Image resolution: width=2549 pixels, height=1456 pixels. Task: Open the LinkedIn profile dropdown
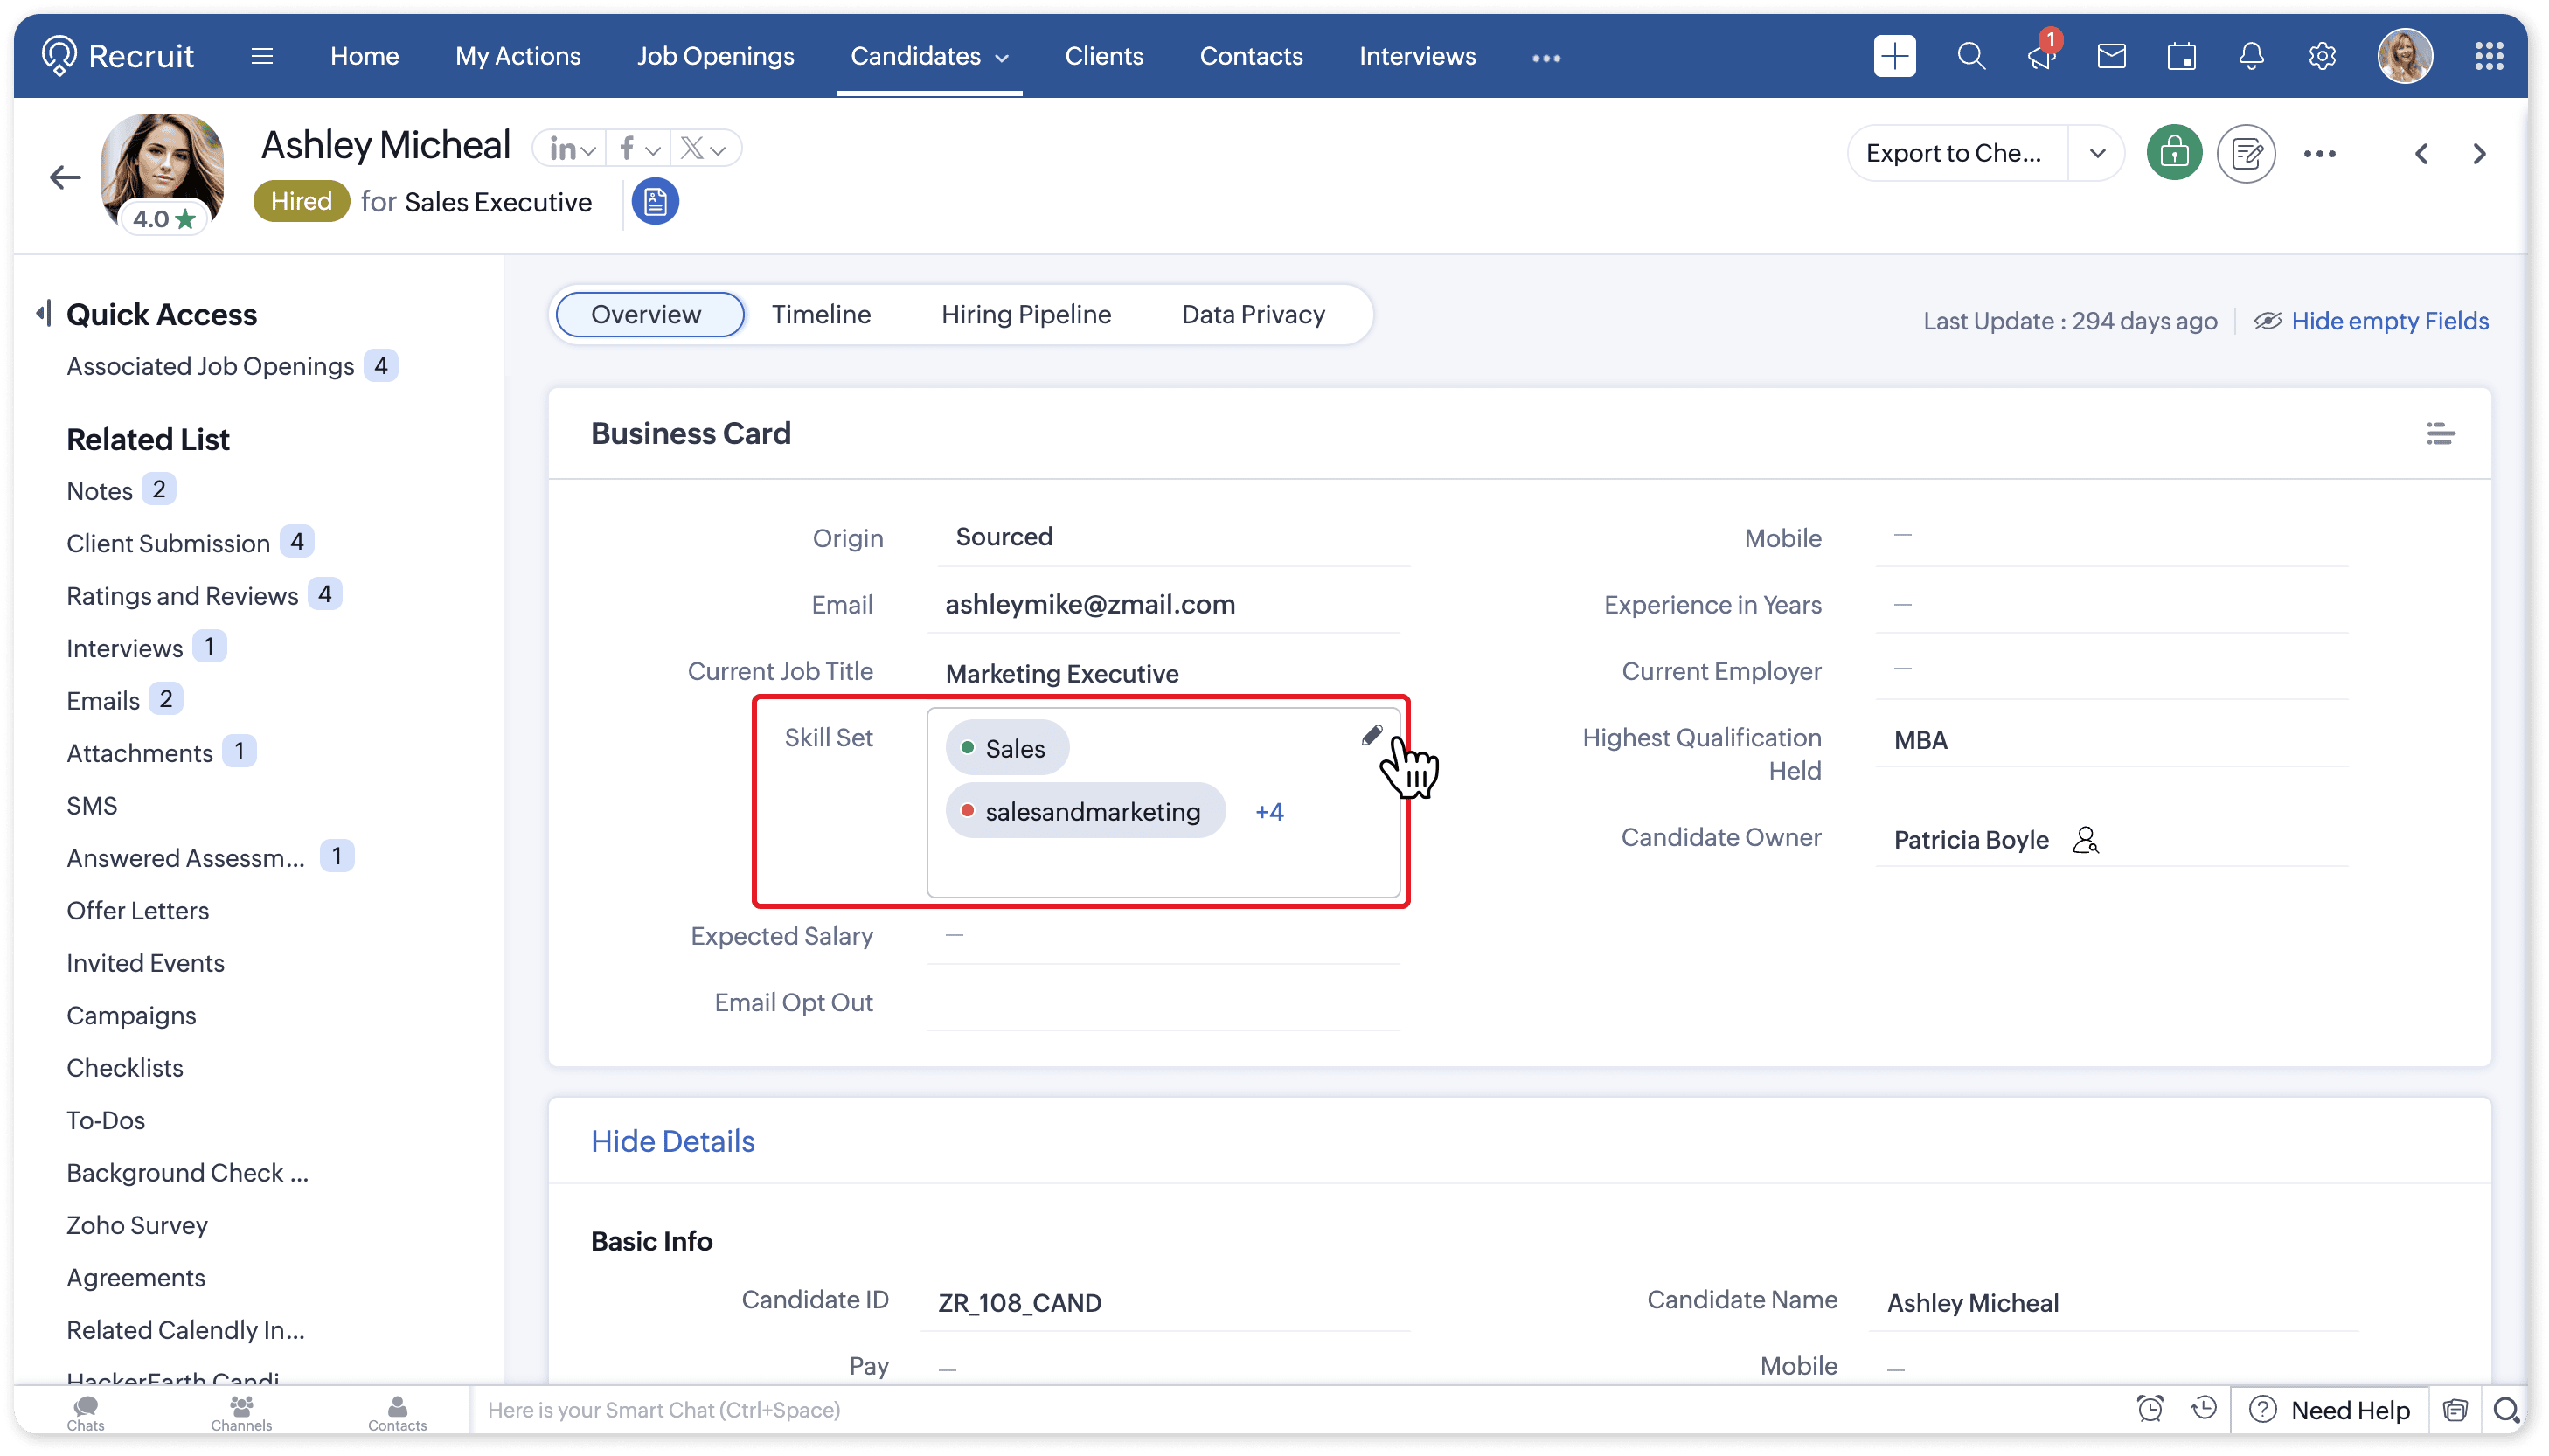coord(573,150)
